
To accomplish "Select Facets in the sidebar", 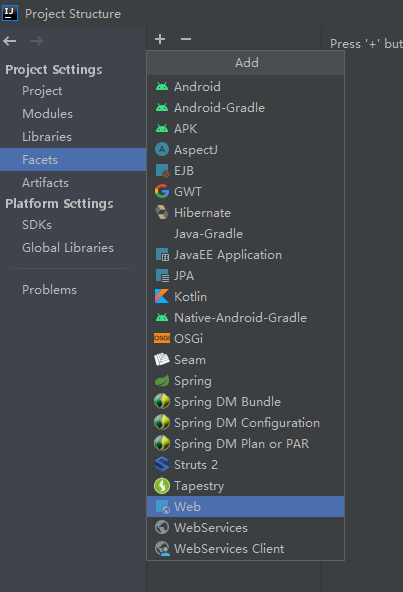I will (x=73, y=160).
